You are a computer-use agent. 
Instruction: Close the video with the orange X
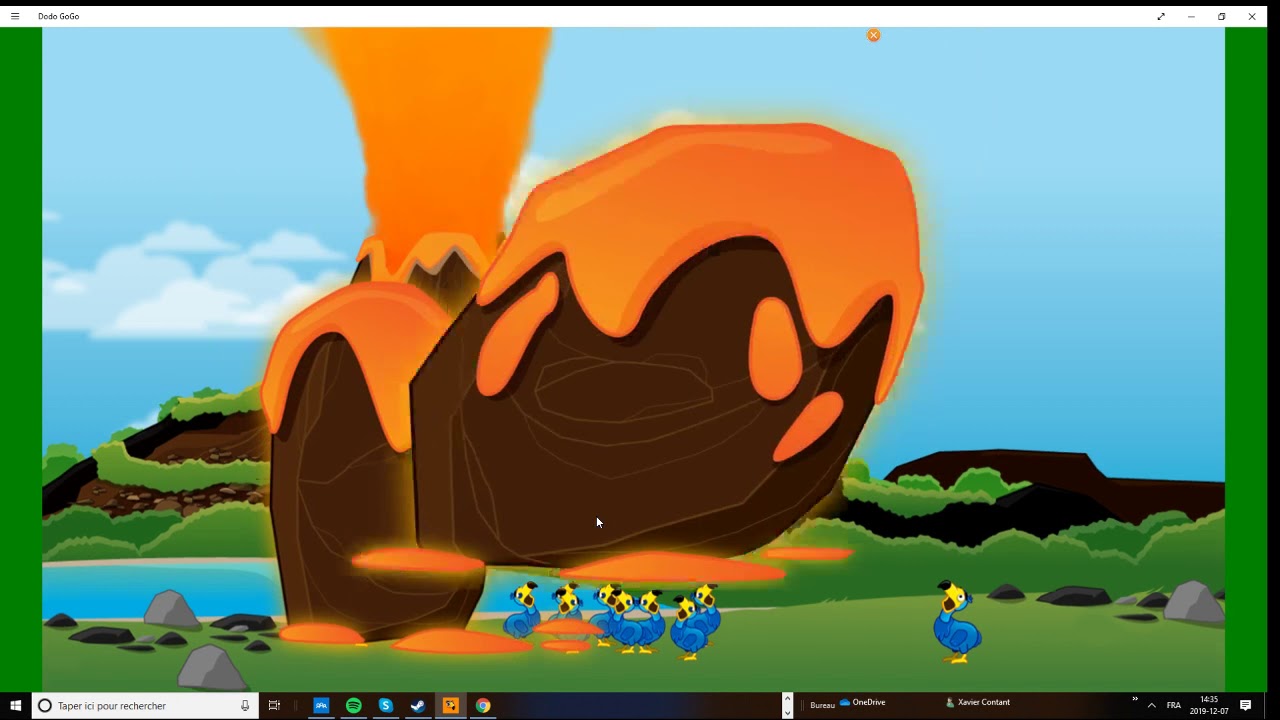(x=873, y=35)
